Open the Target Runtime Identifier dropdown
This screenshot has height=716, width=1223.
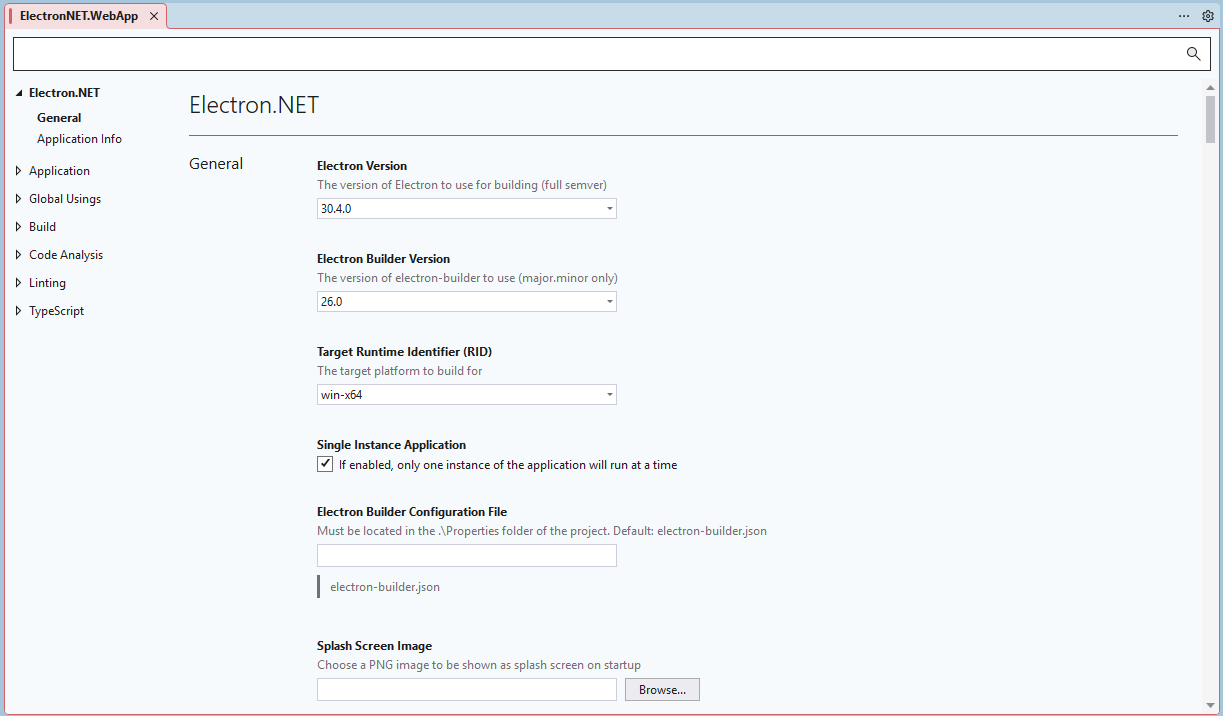click(x=609, y=394)
